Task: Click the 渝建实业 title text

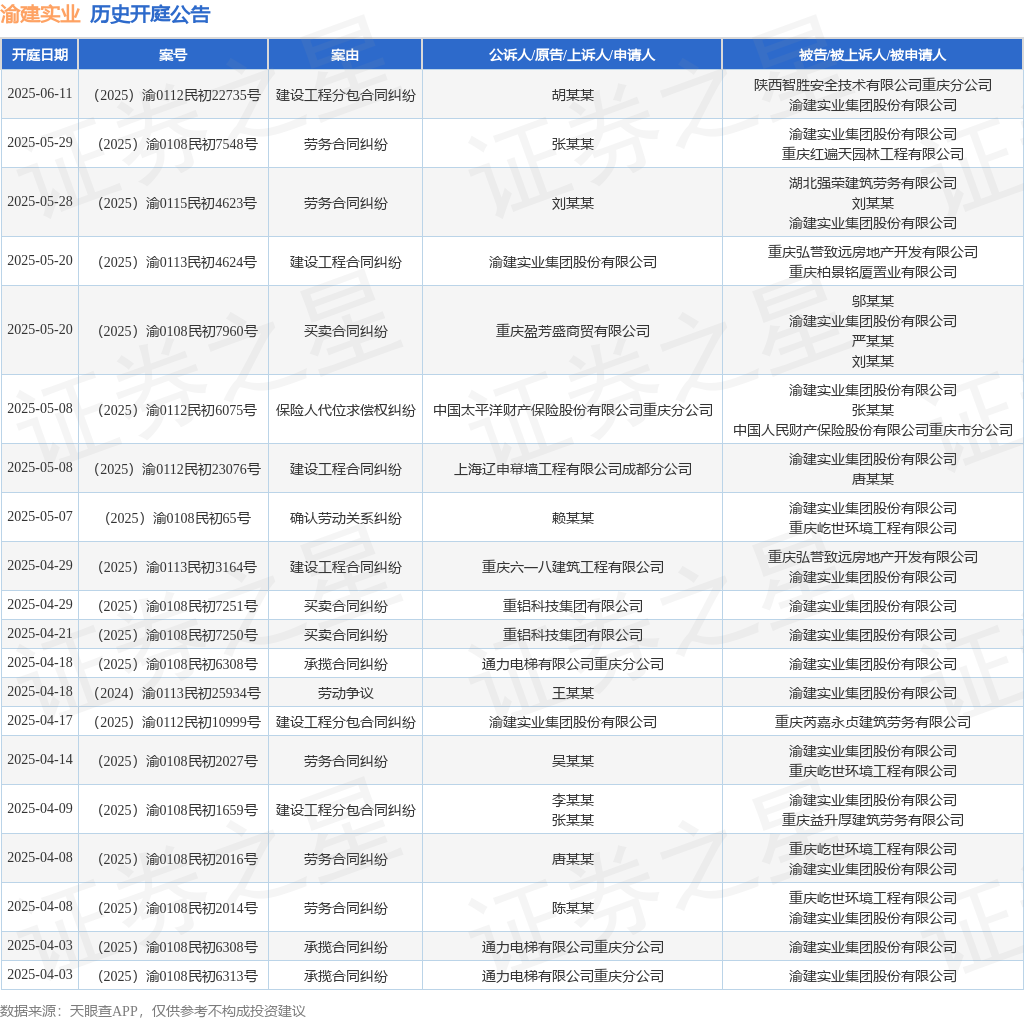Action: coord(40,14)
